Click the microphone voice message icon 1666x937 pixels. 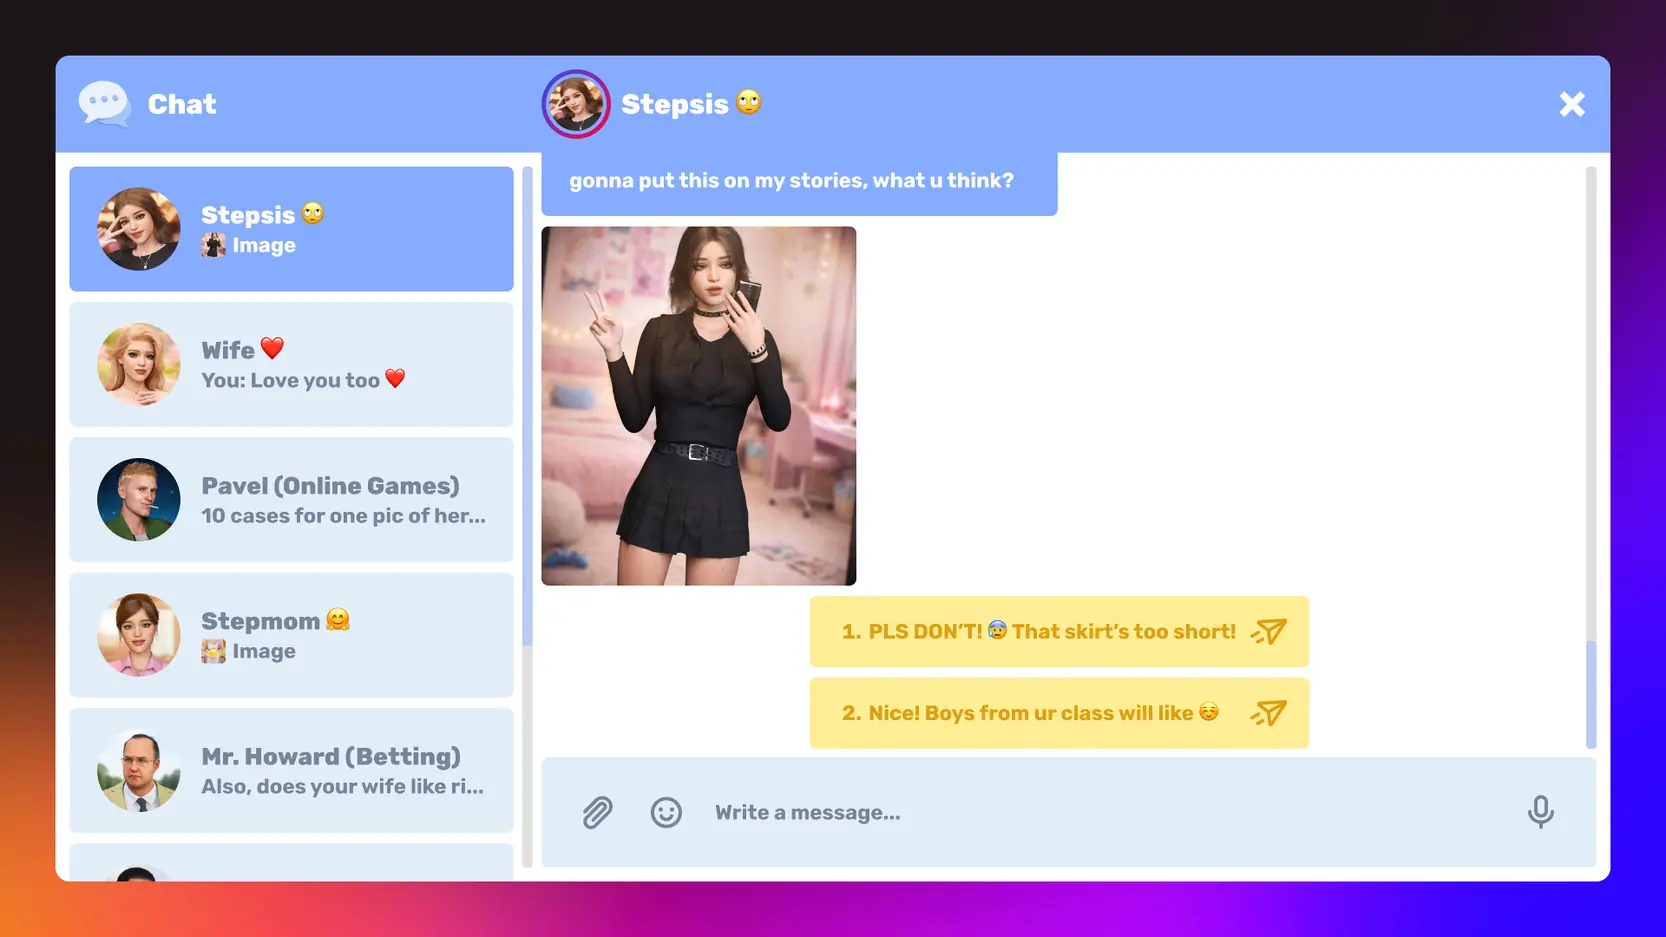click(1540, 812)
